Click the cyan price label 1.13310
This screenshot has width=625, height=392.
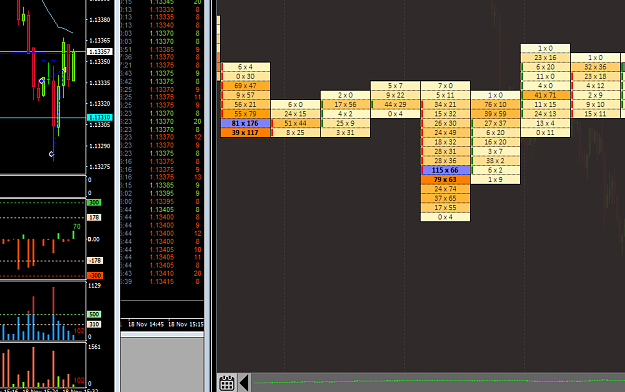tap(100, 118)
